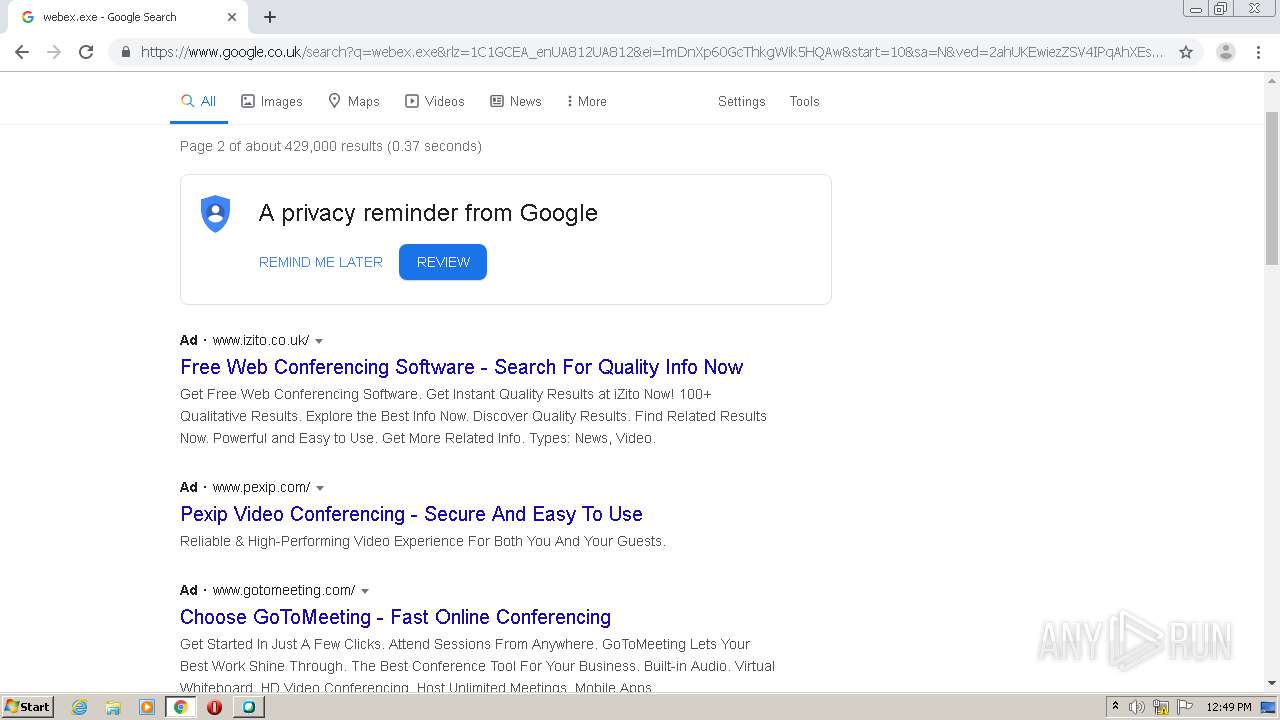The height and width of the screenshot is (720, 1280).
Task: Show hidden system tray icons
Action: coord(1115,707)
